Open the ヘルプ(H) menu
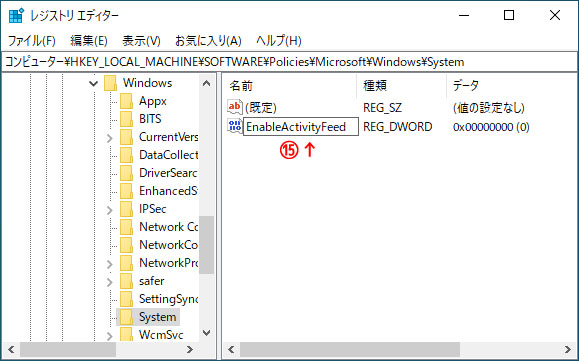The width and height of the screenshot is (579, 361). click(279, 41)
